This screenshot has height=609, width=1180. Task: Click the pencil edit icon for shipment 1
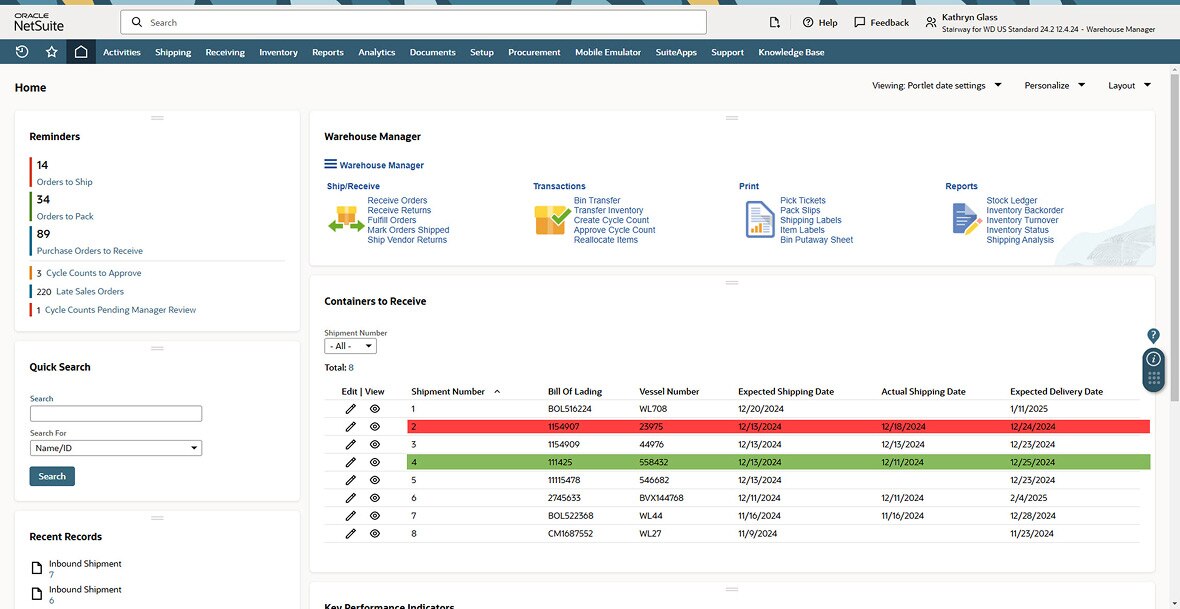click(x=350, y=409)
